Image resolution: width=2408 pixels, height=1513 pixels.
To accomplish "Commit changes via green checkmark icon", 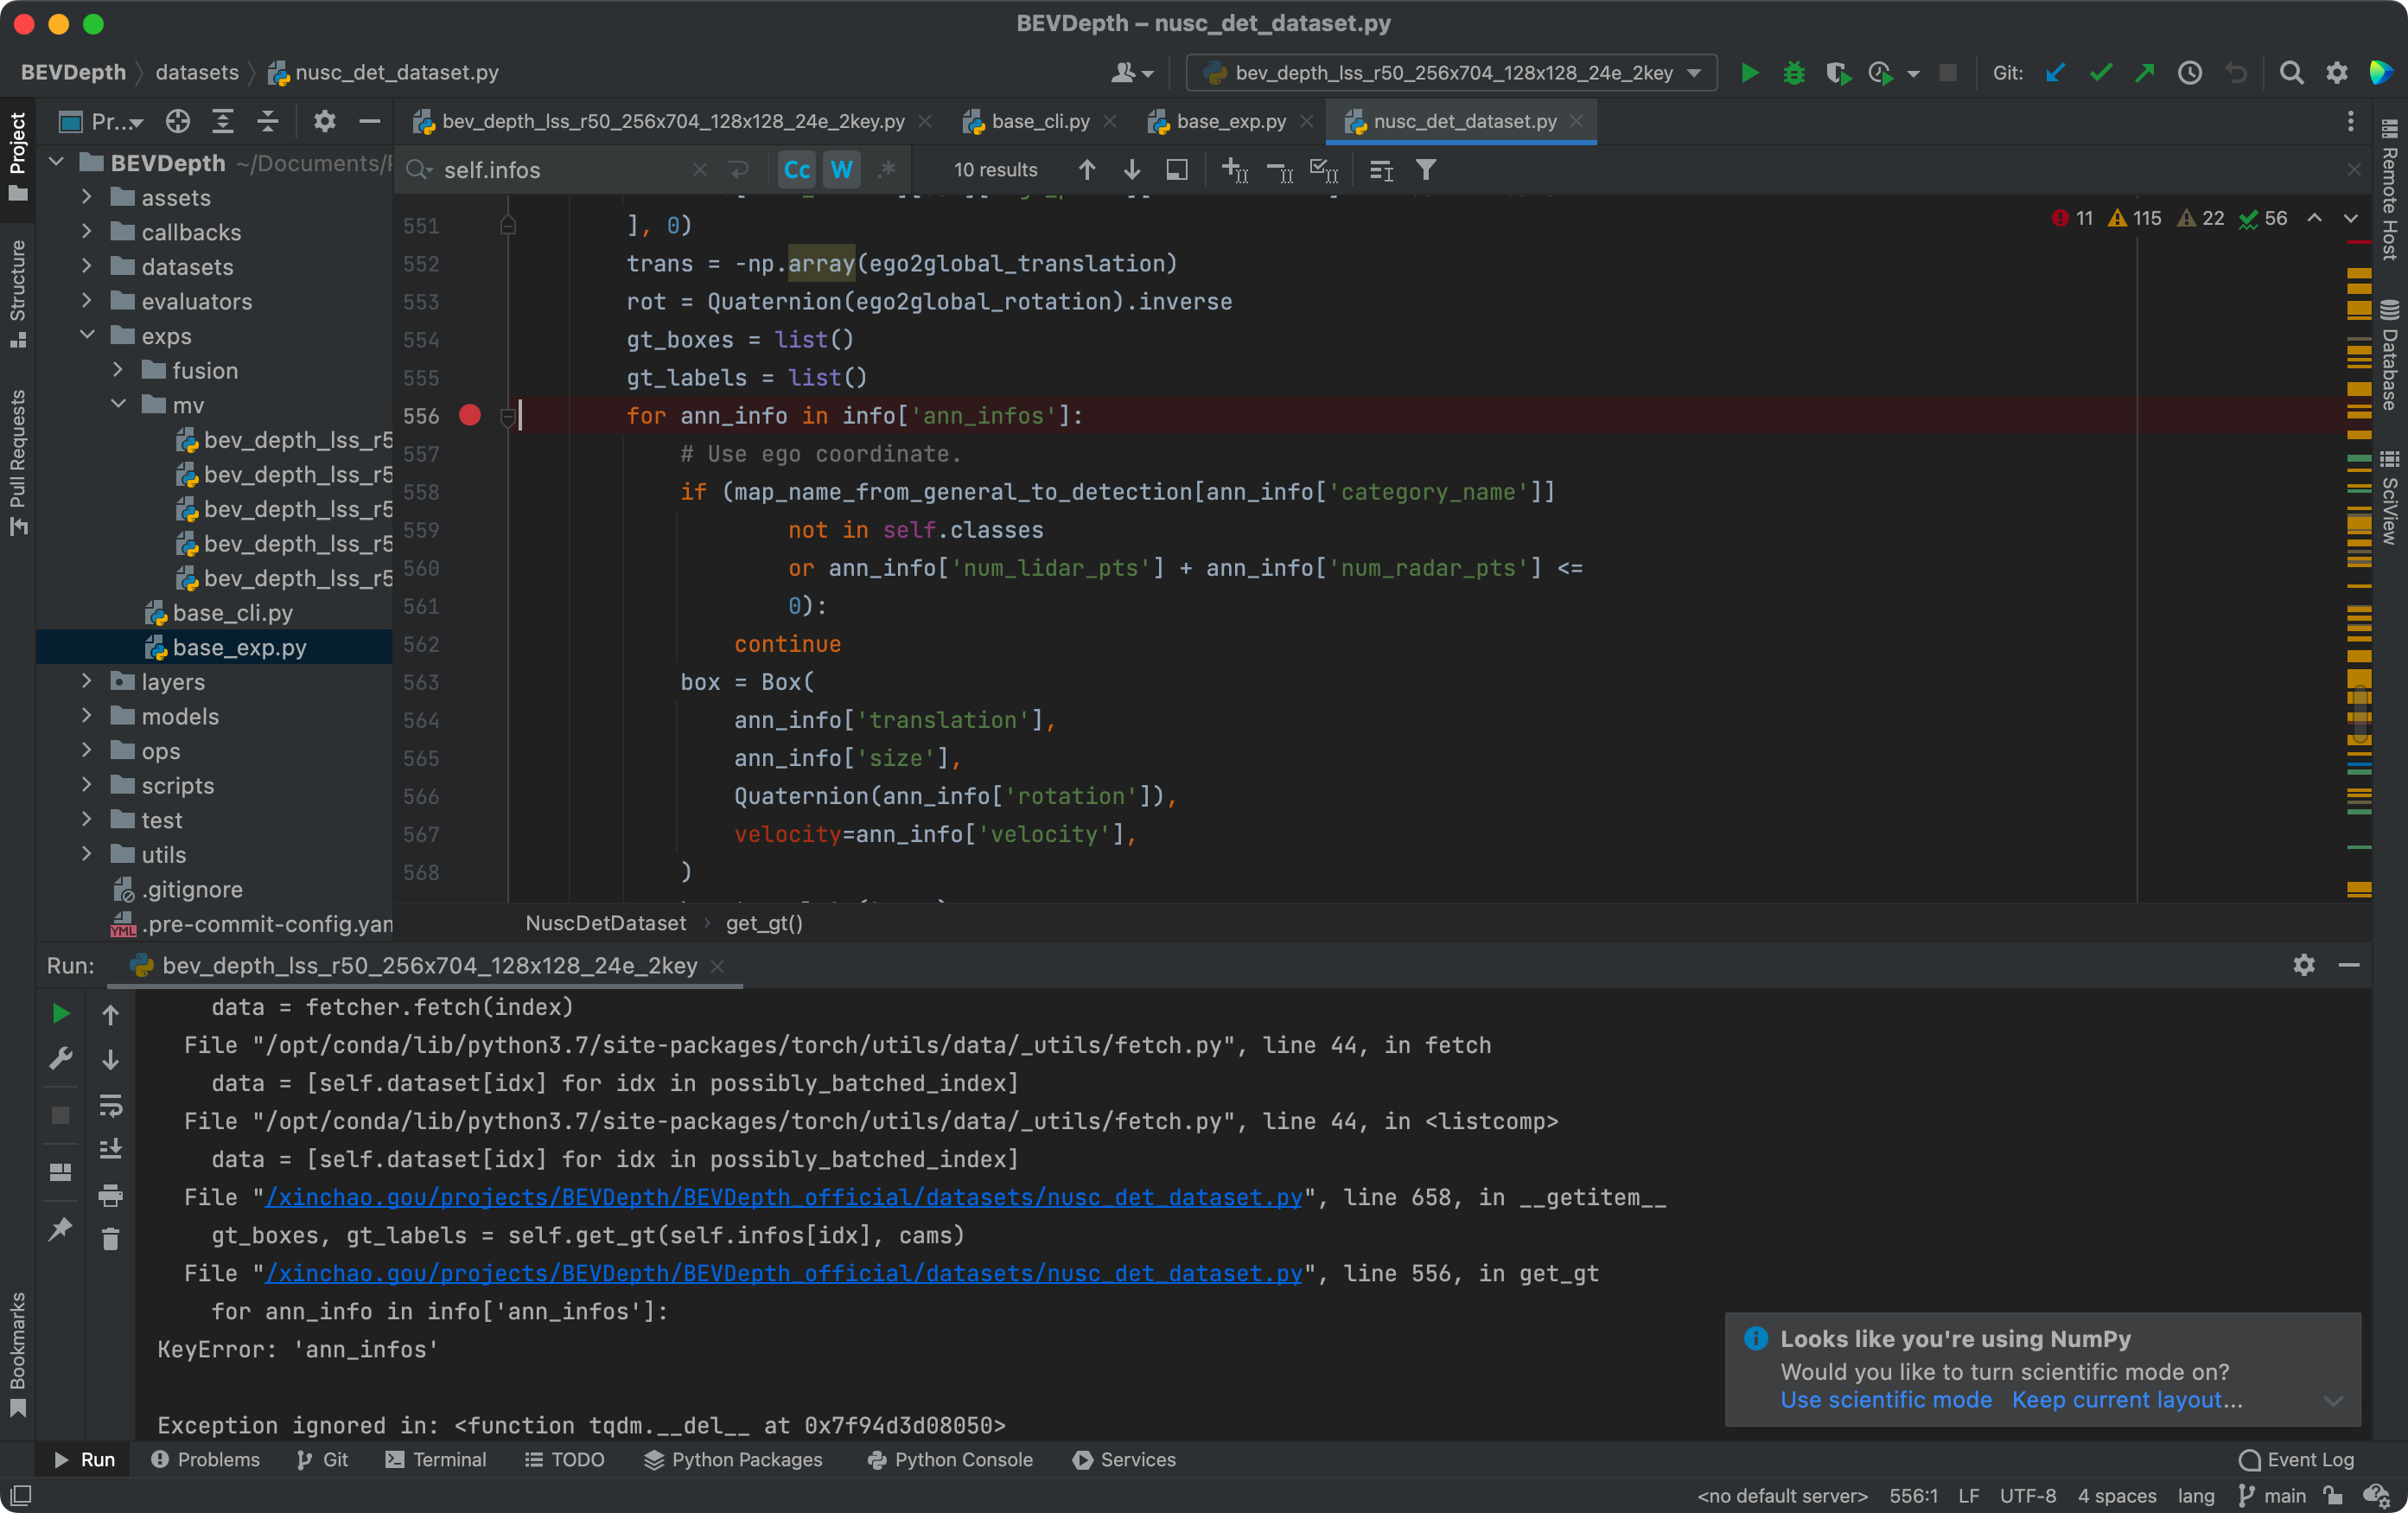I will [2100, 72].
